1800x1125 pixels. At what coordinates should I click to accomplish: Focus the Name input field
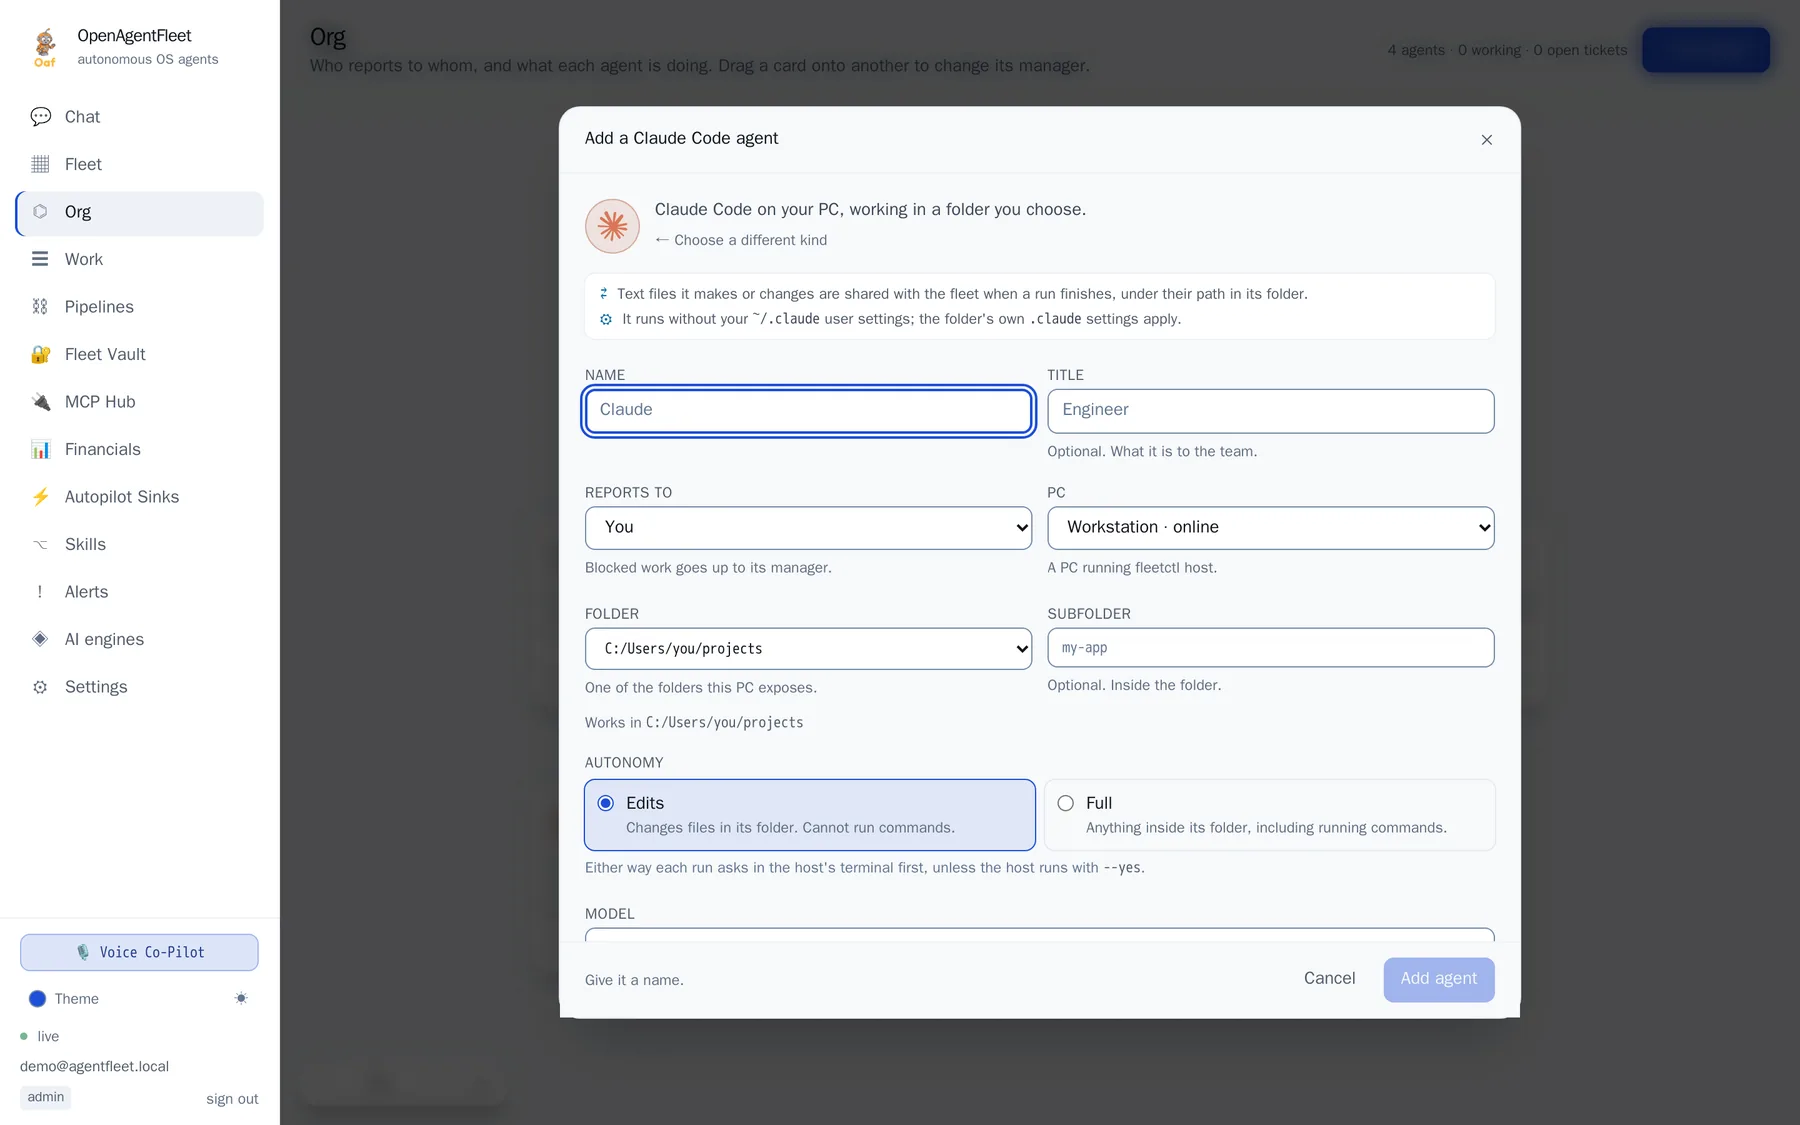pos(808,411)
